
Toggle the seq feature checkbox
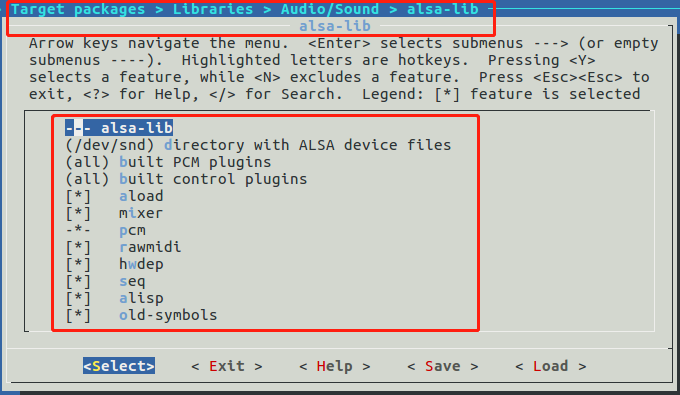click(x=78, y=281)
